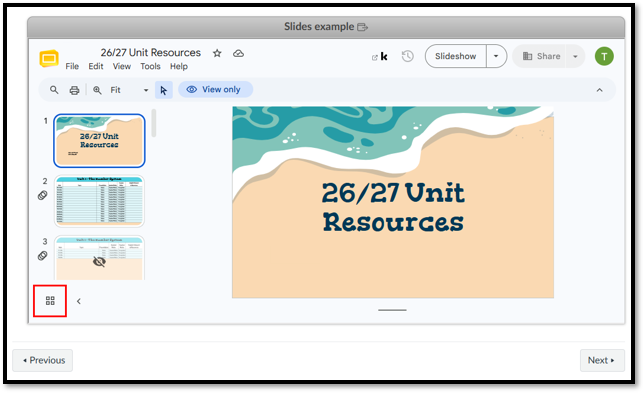
Task: Click the slide heading 26/27 Unit Resources
Action: 393,207
